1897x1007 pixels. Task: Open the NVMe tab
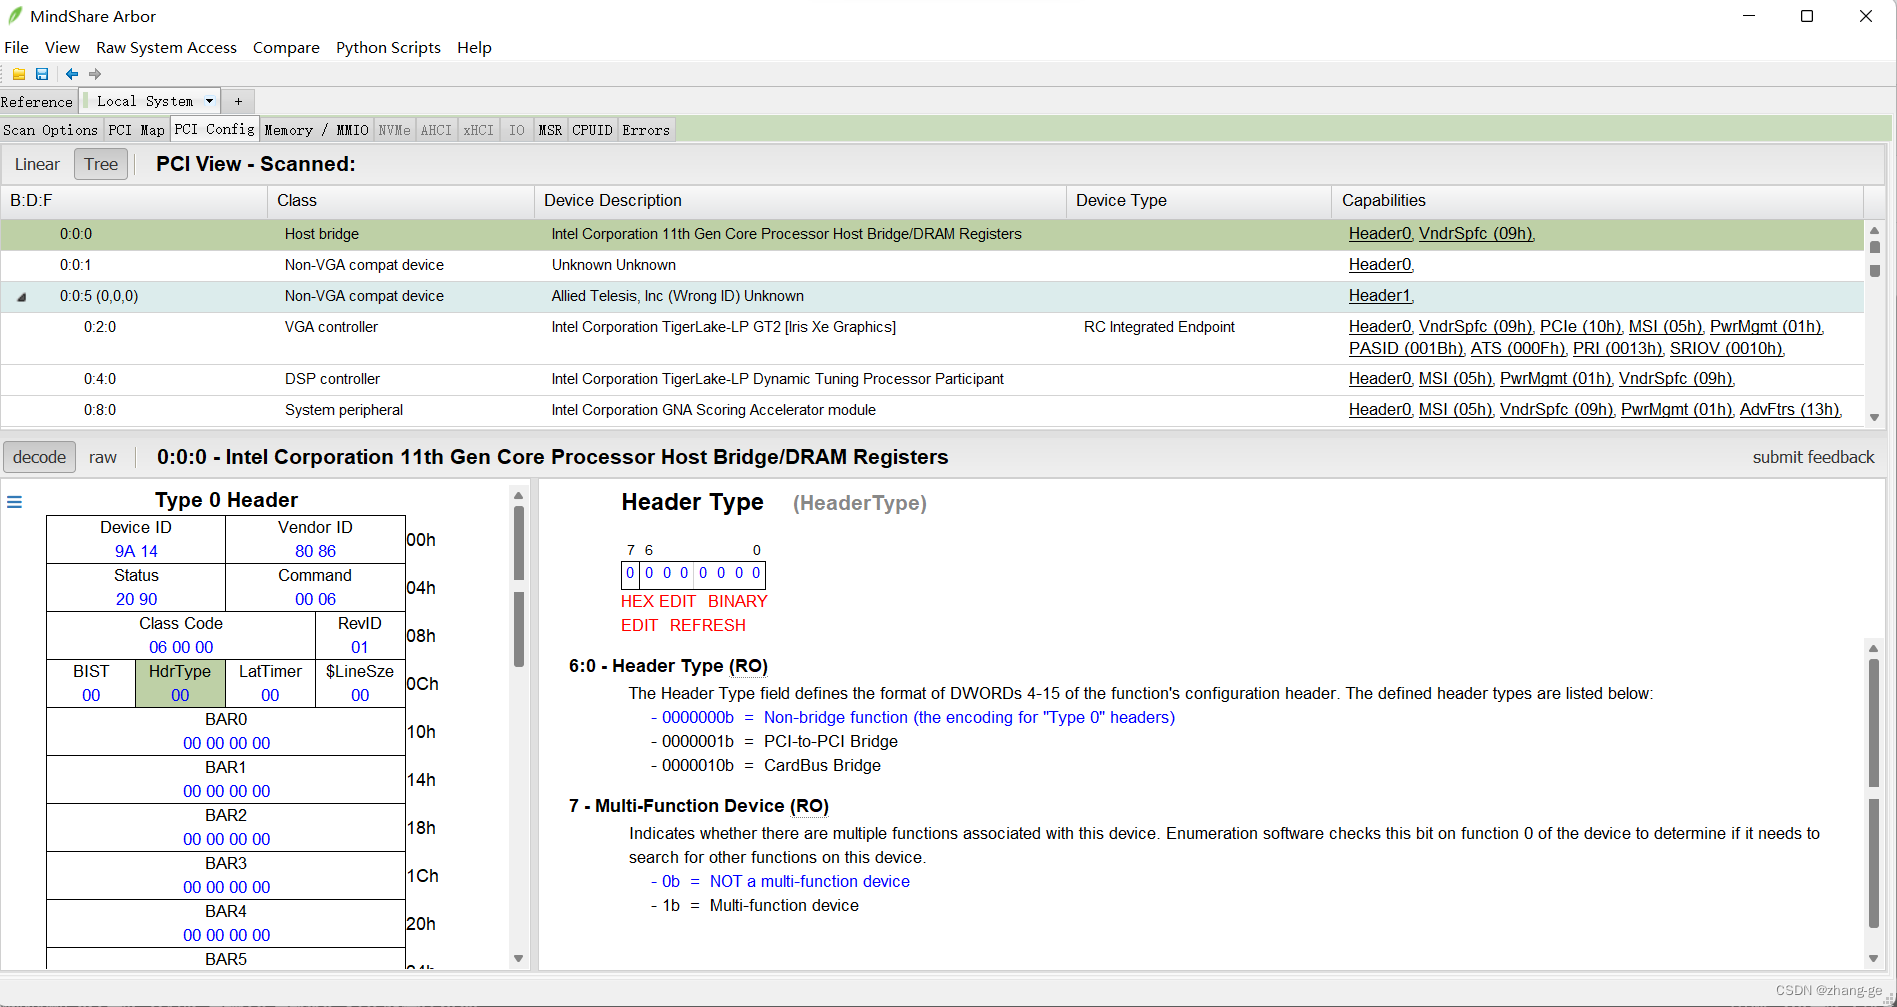[x=394, y=130]
